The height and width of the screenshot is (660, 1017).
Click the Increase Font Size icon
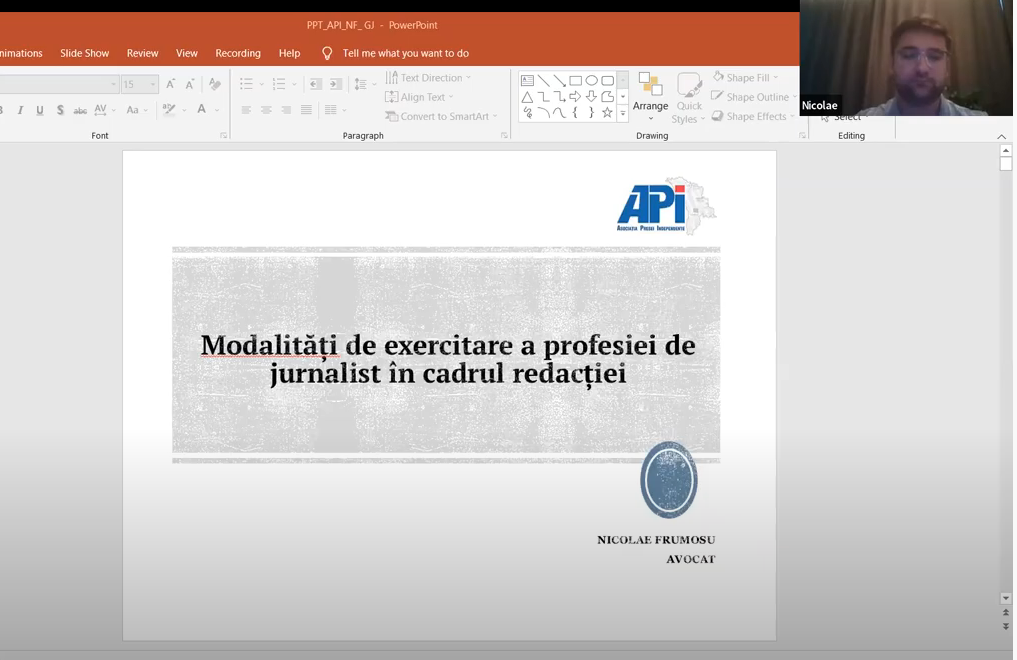tap(170, 85)
